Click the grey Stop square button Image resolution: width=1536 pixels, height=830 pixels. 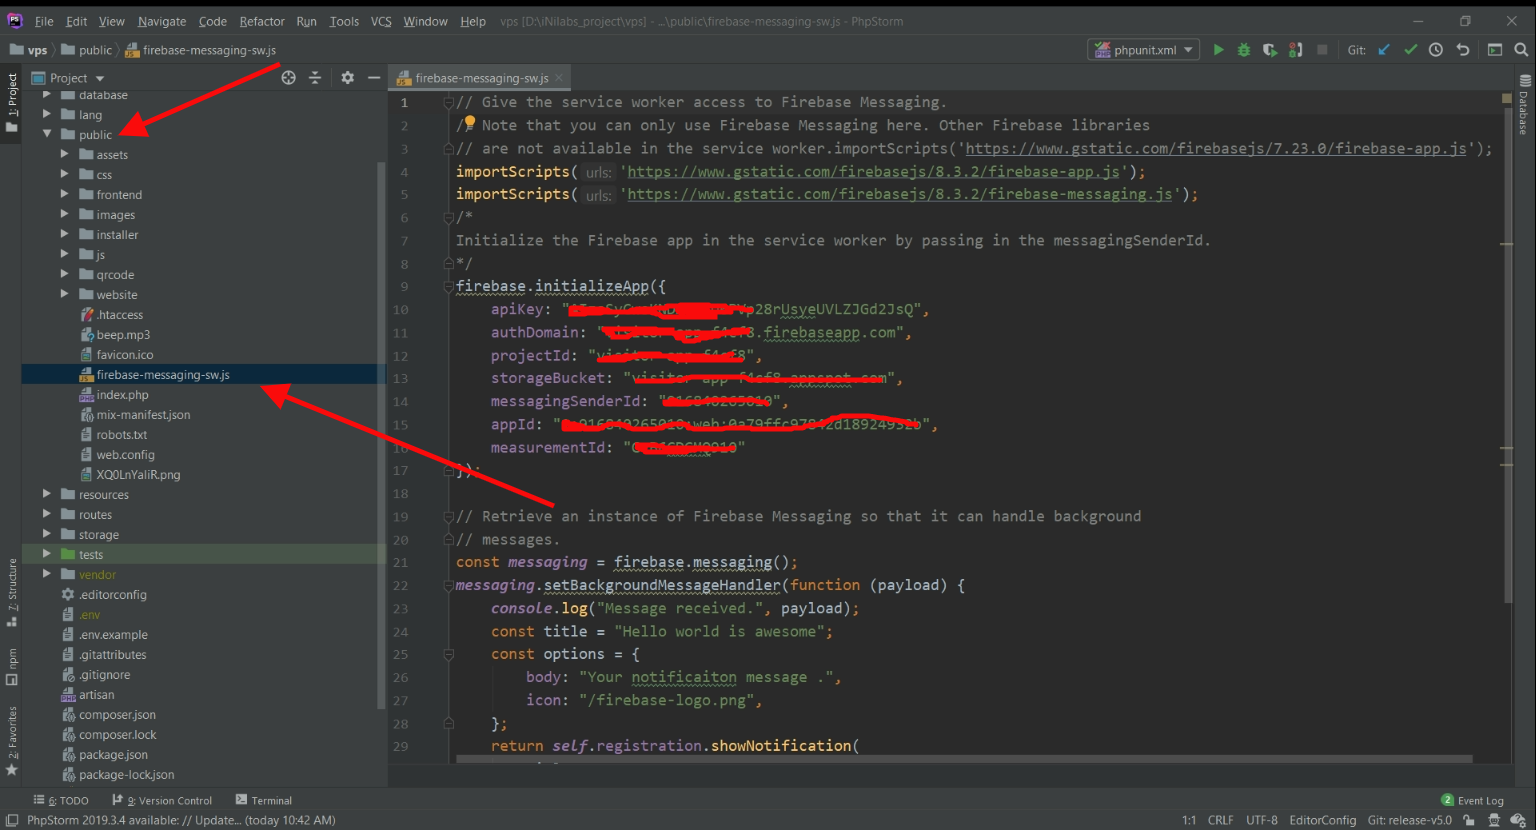1322,50
